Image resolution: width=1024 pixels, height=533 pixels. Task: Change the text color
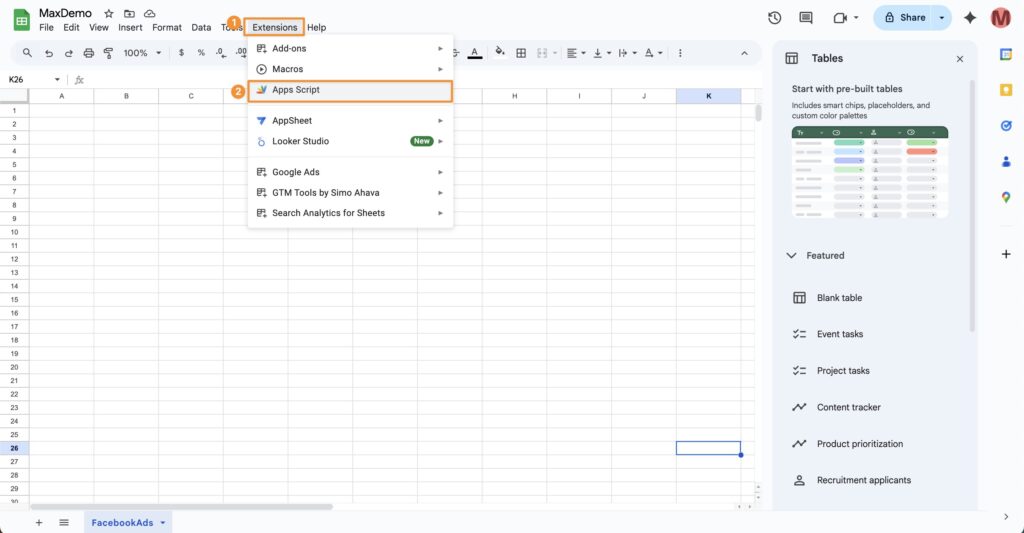475,53
